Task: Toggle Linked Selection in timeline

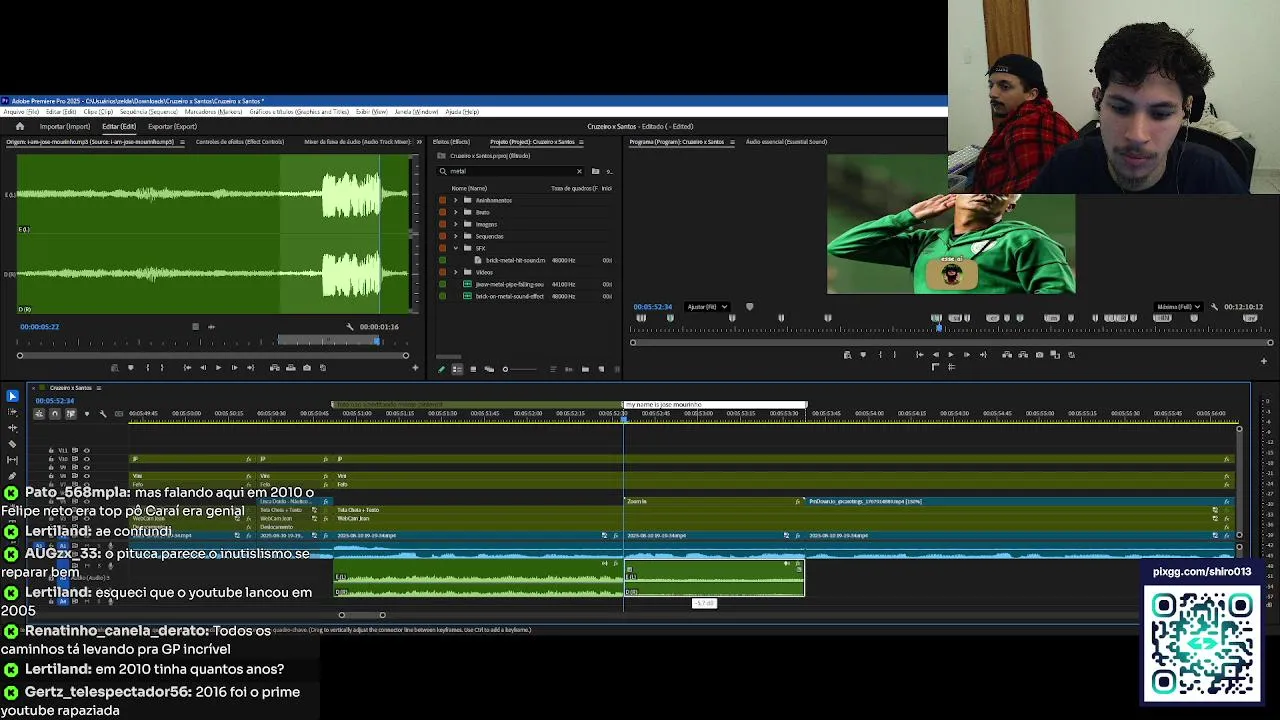Action: tap(71, 414)
